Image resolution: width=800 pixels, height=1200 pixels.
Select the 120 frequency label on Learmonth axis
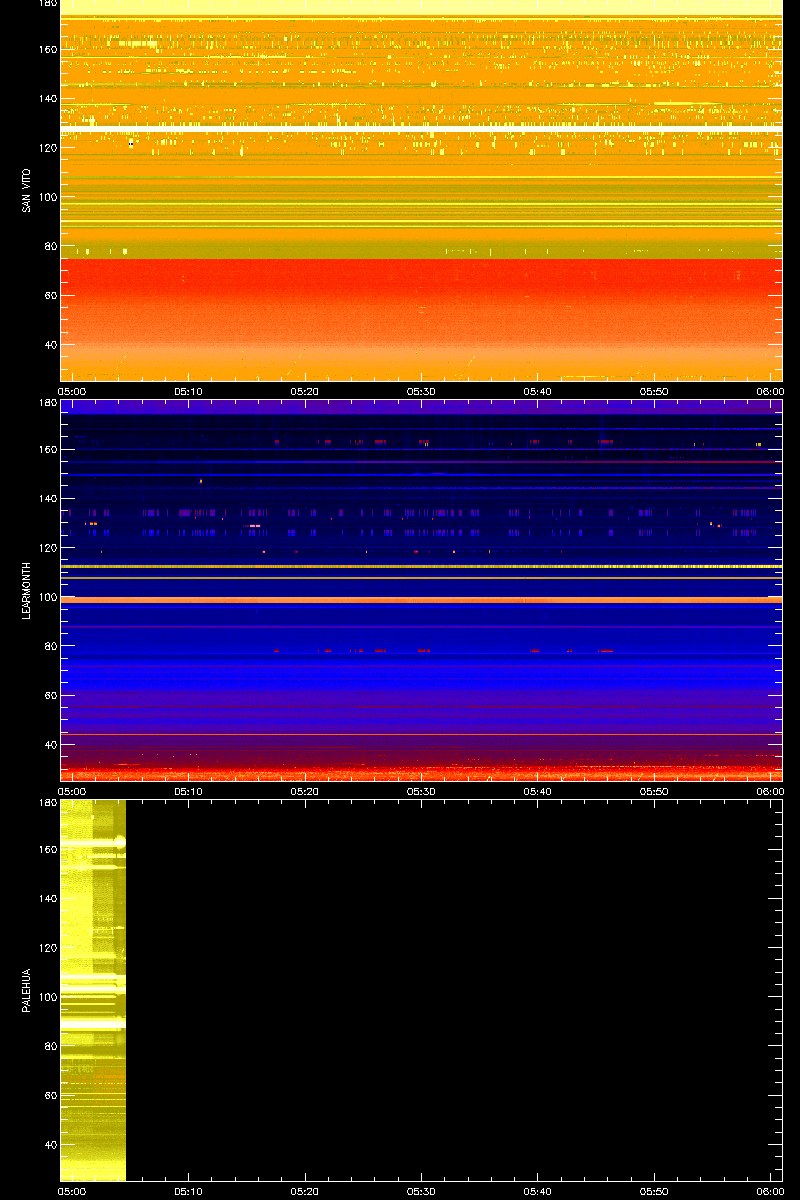click(46, 548)
